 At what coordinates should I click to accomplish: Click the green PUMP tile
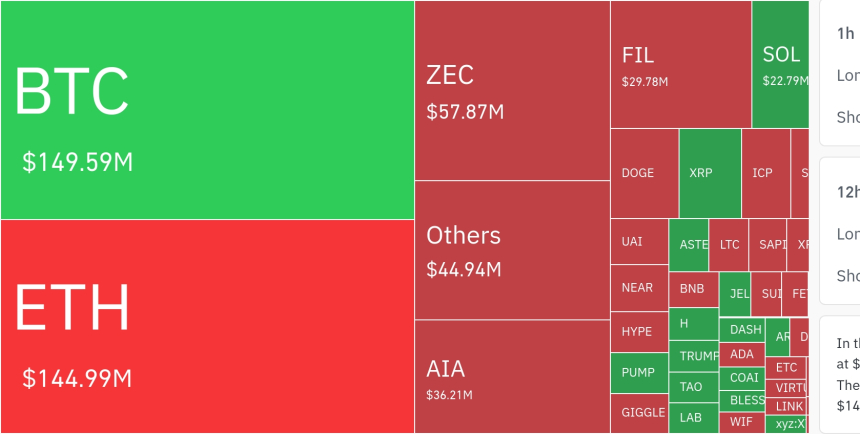click(639, 373)
